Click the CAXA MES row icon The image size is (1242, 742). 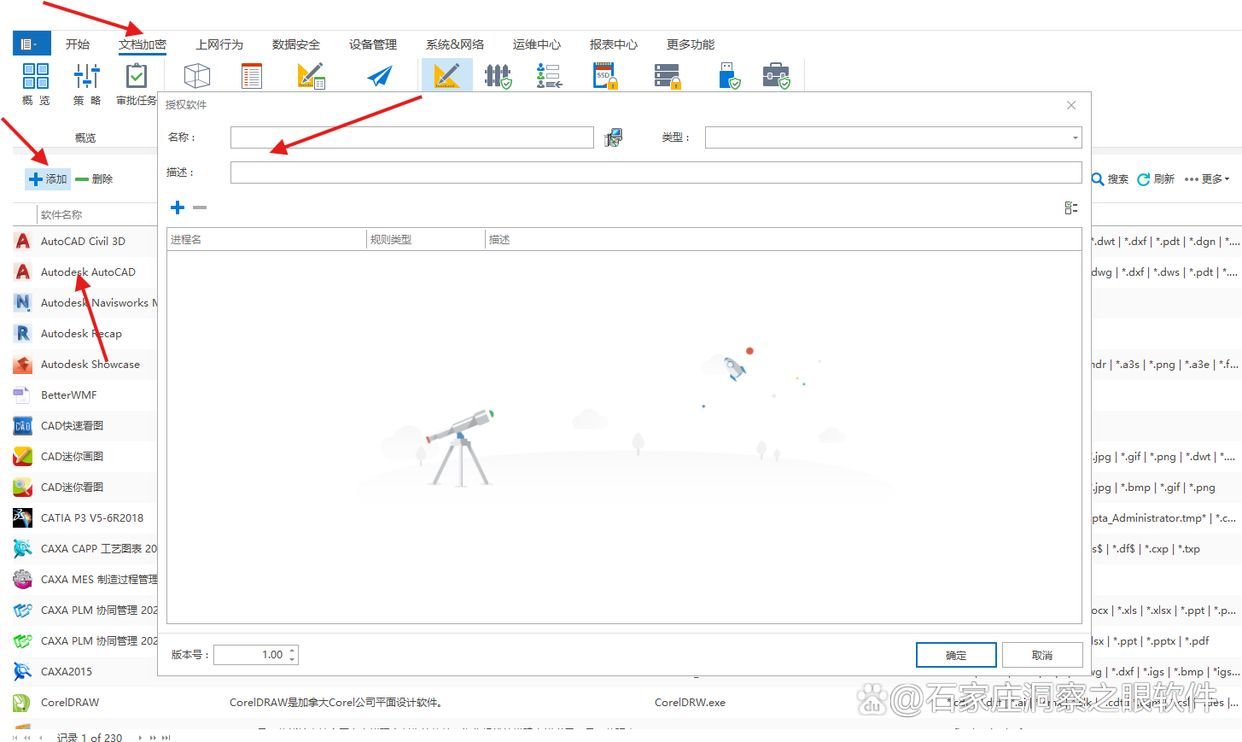click(x=22, y=579)
